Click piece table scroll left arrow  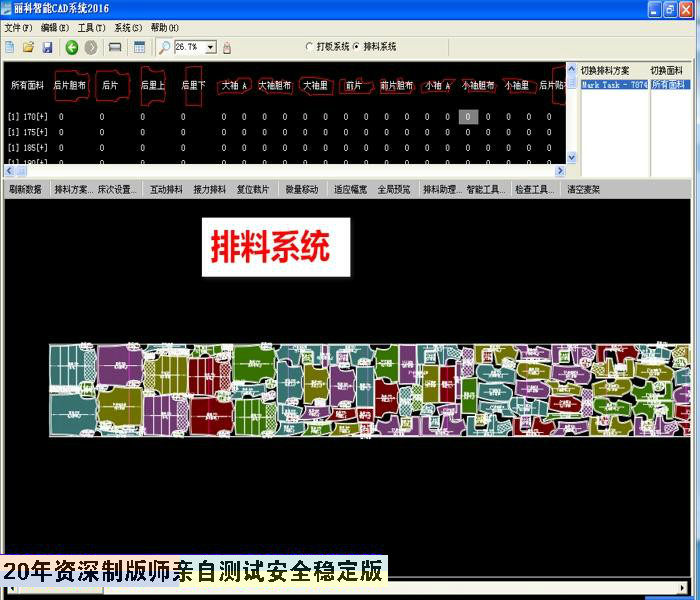pyautogui.click(x=10, y=171)
